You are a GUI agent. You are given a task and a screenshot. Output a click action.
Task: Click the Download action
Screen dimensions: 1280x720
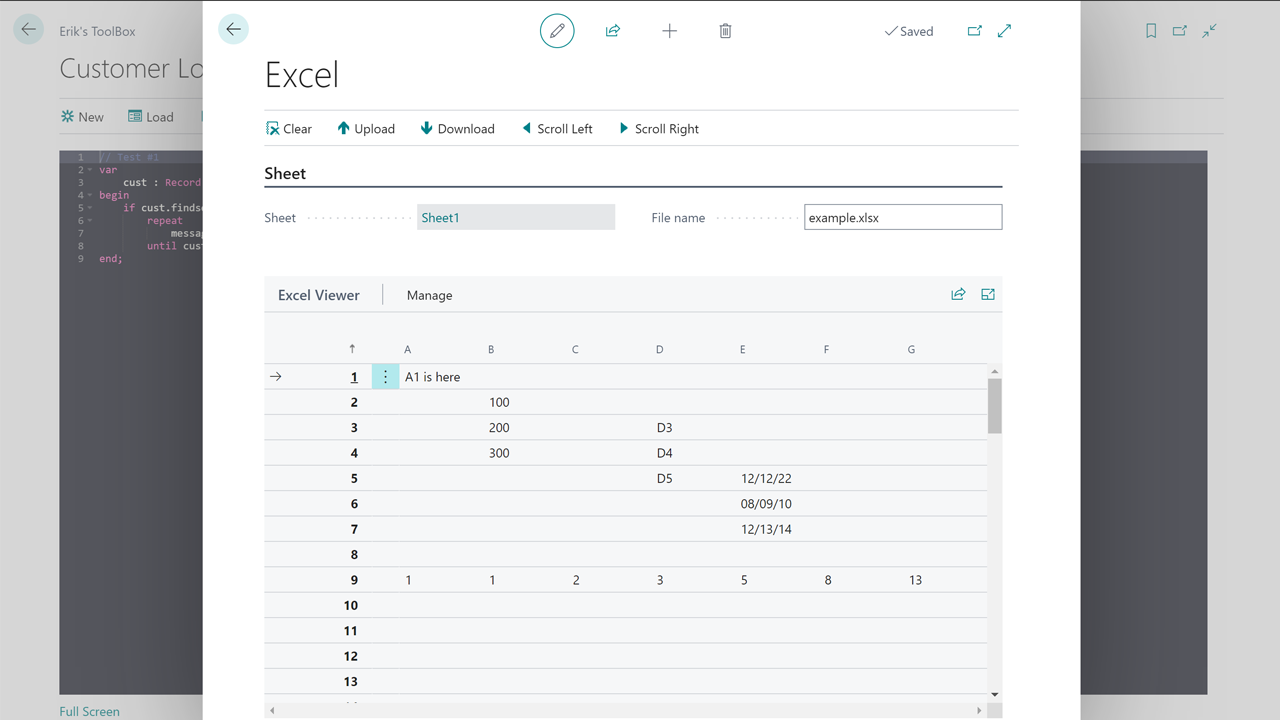click(457, 129)
